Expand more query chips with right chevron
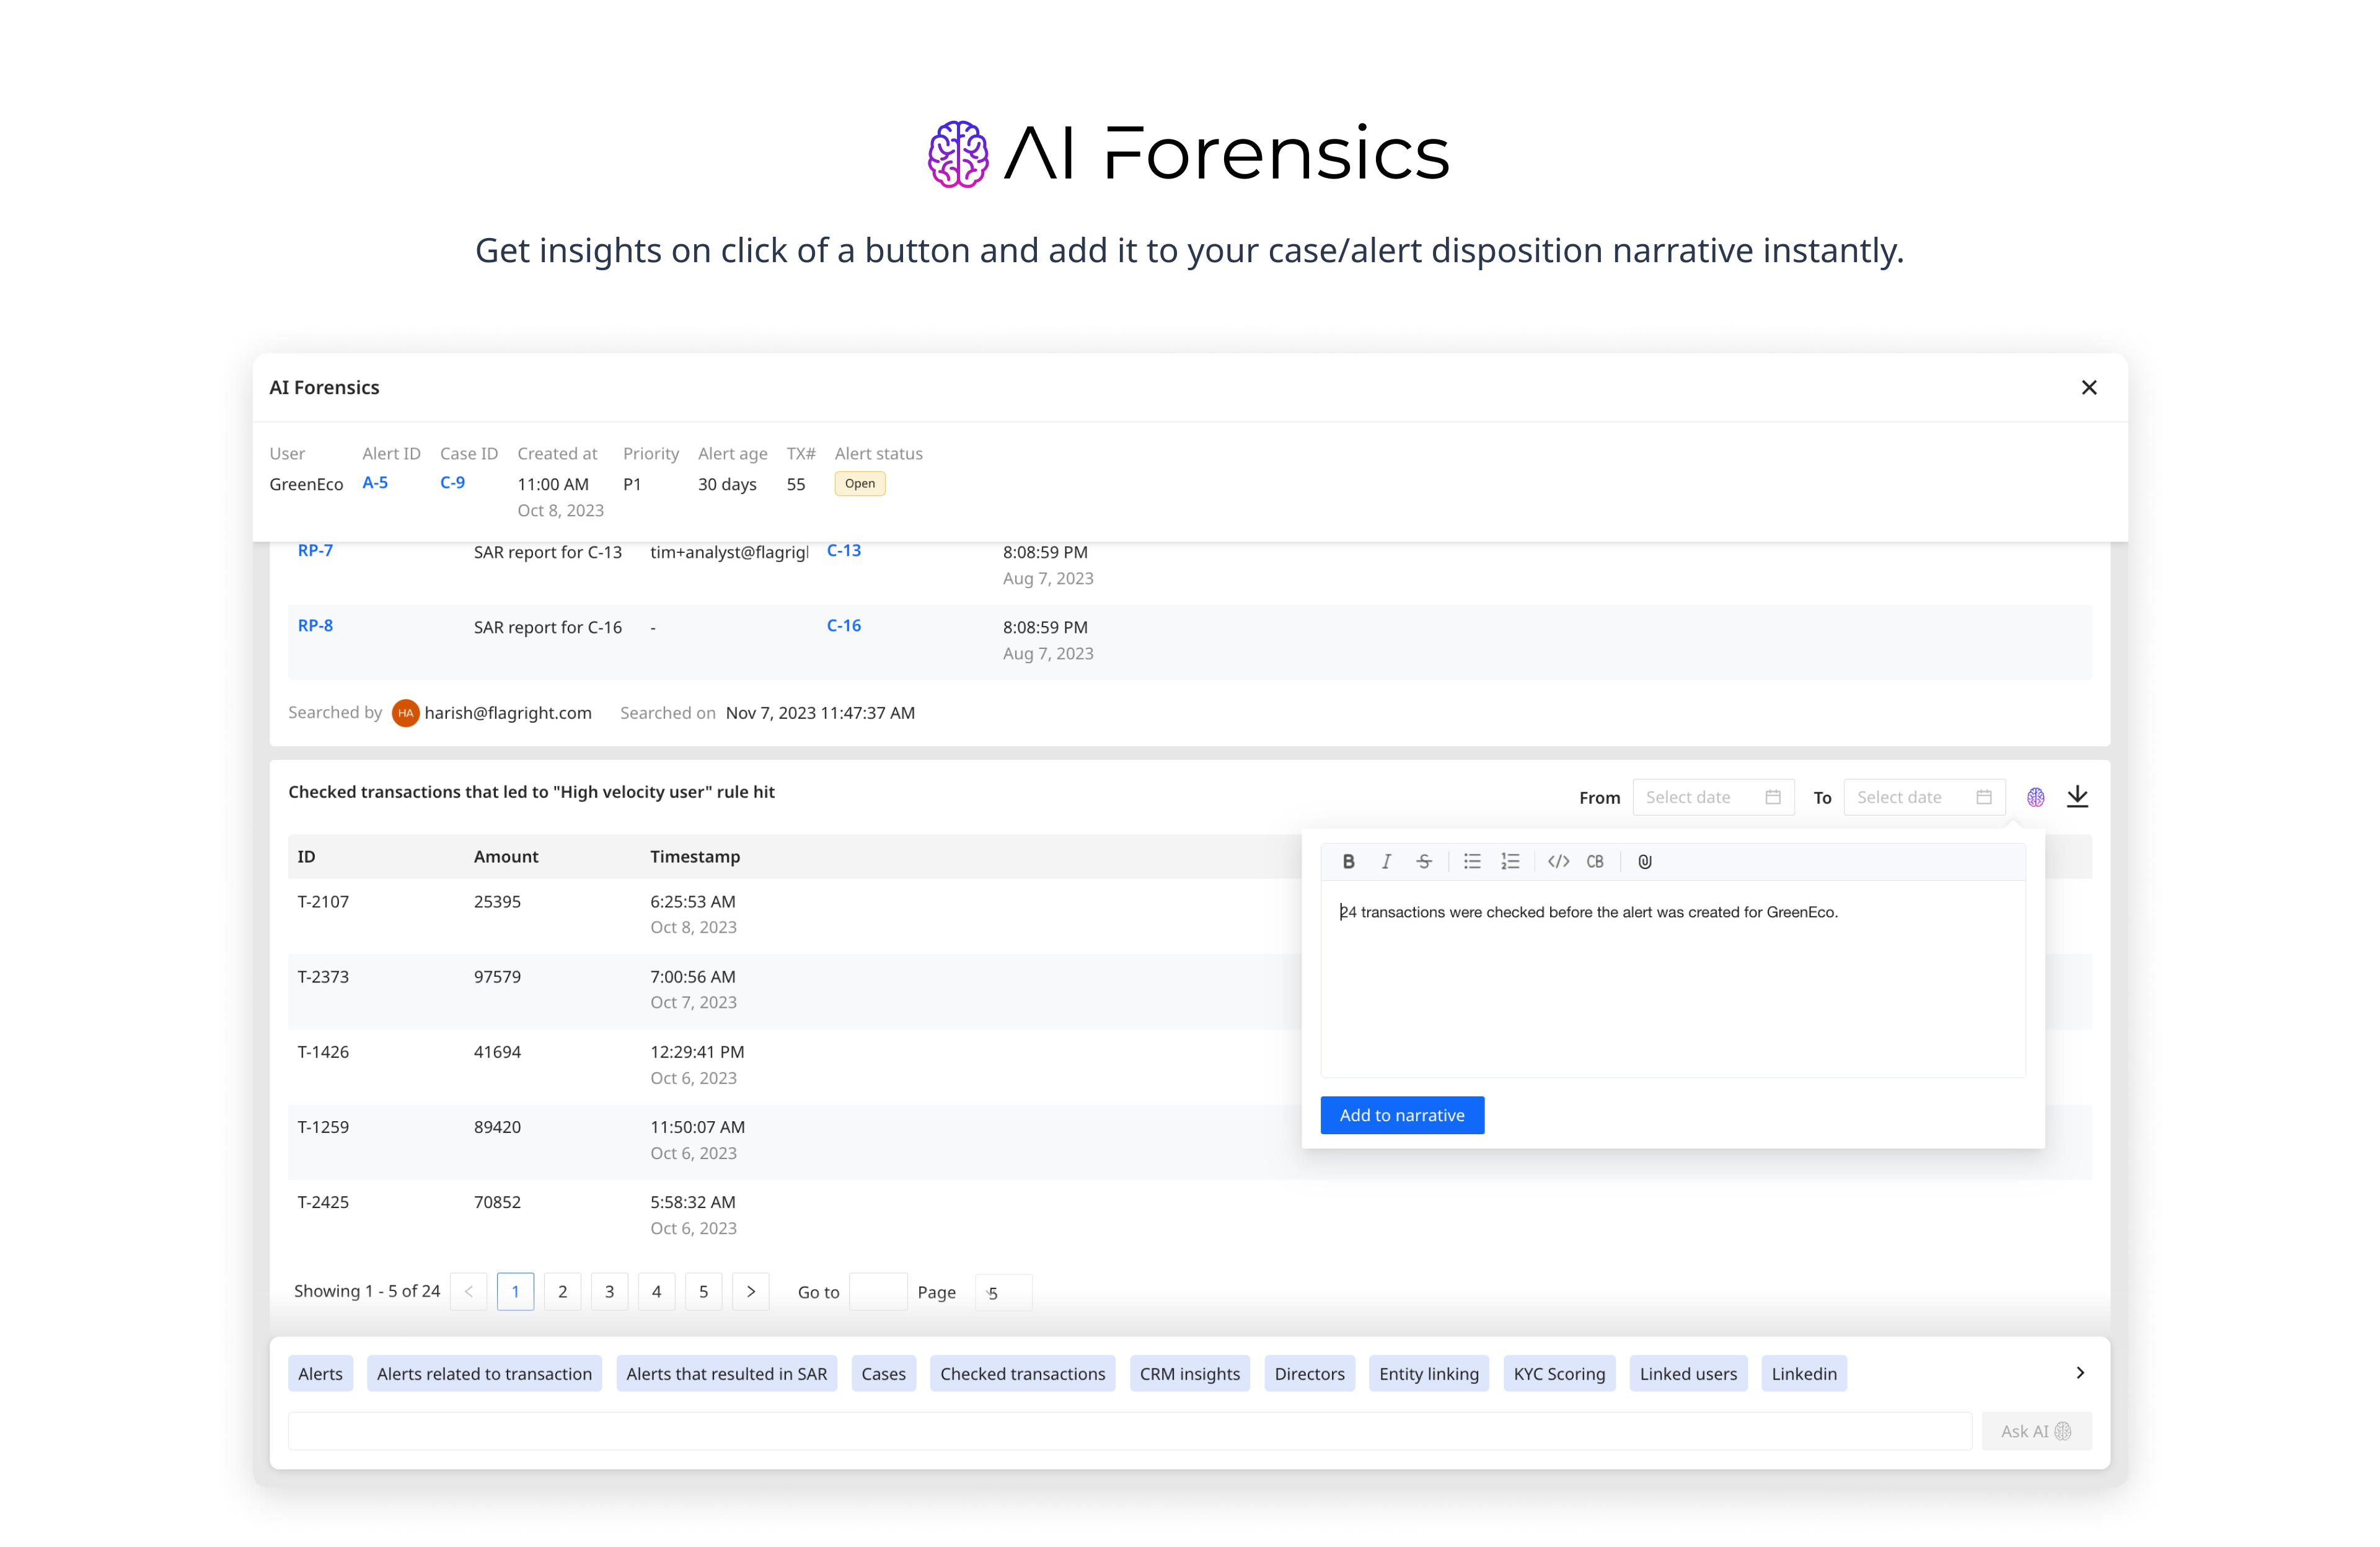This screenshot has height=1547, width=2380. (2080, 1373)
